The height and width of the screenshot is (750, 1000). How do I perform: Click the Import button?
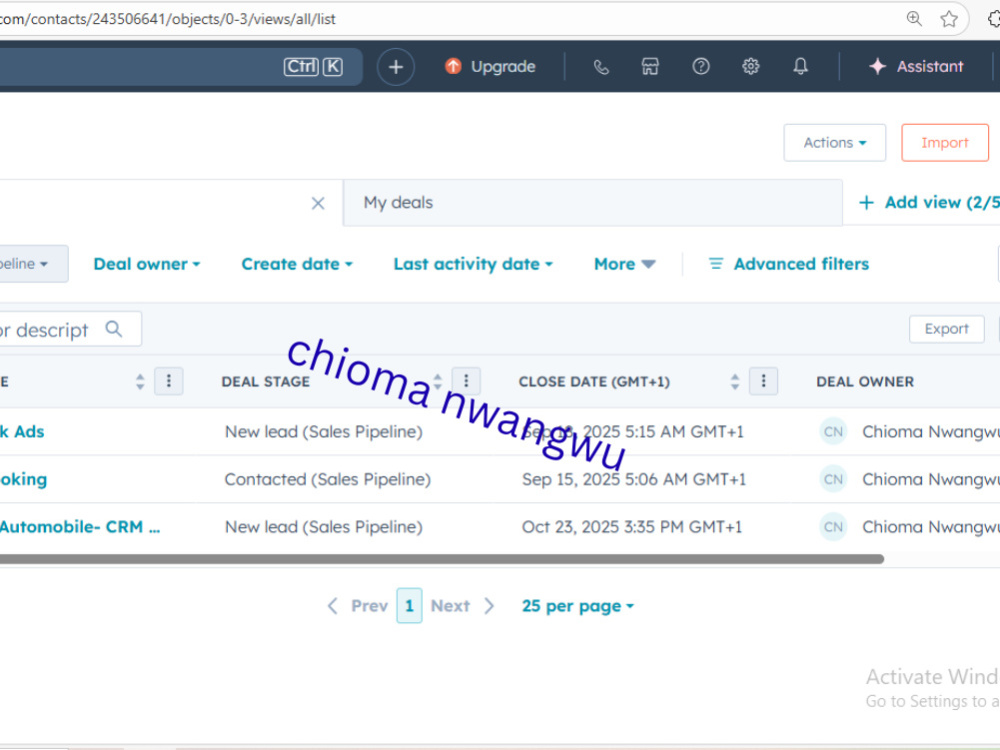click(x=945, y=143)
